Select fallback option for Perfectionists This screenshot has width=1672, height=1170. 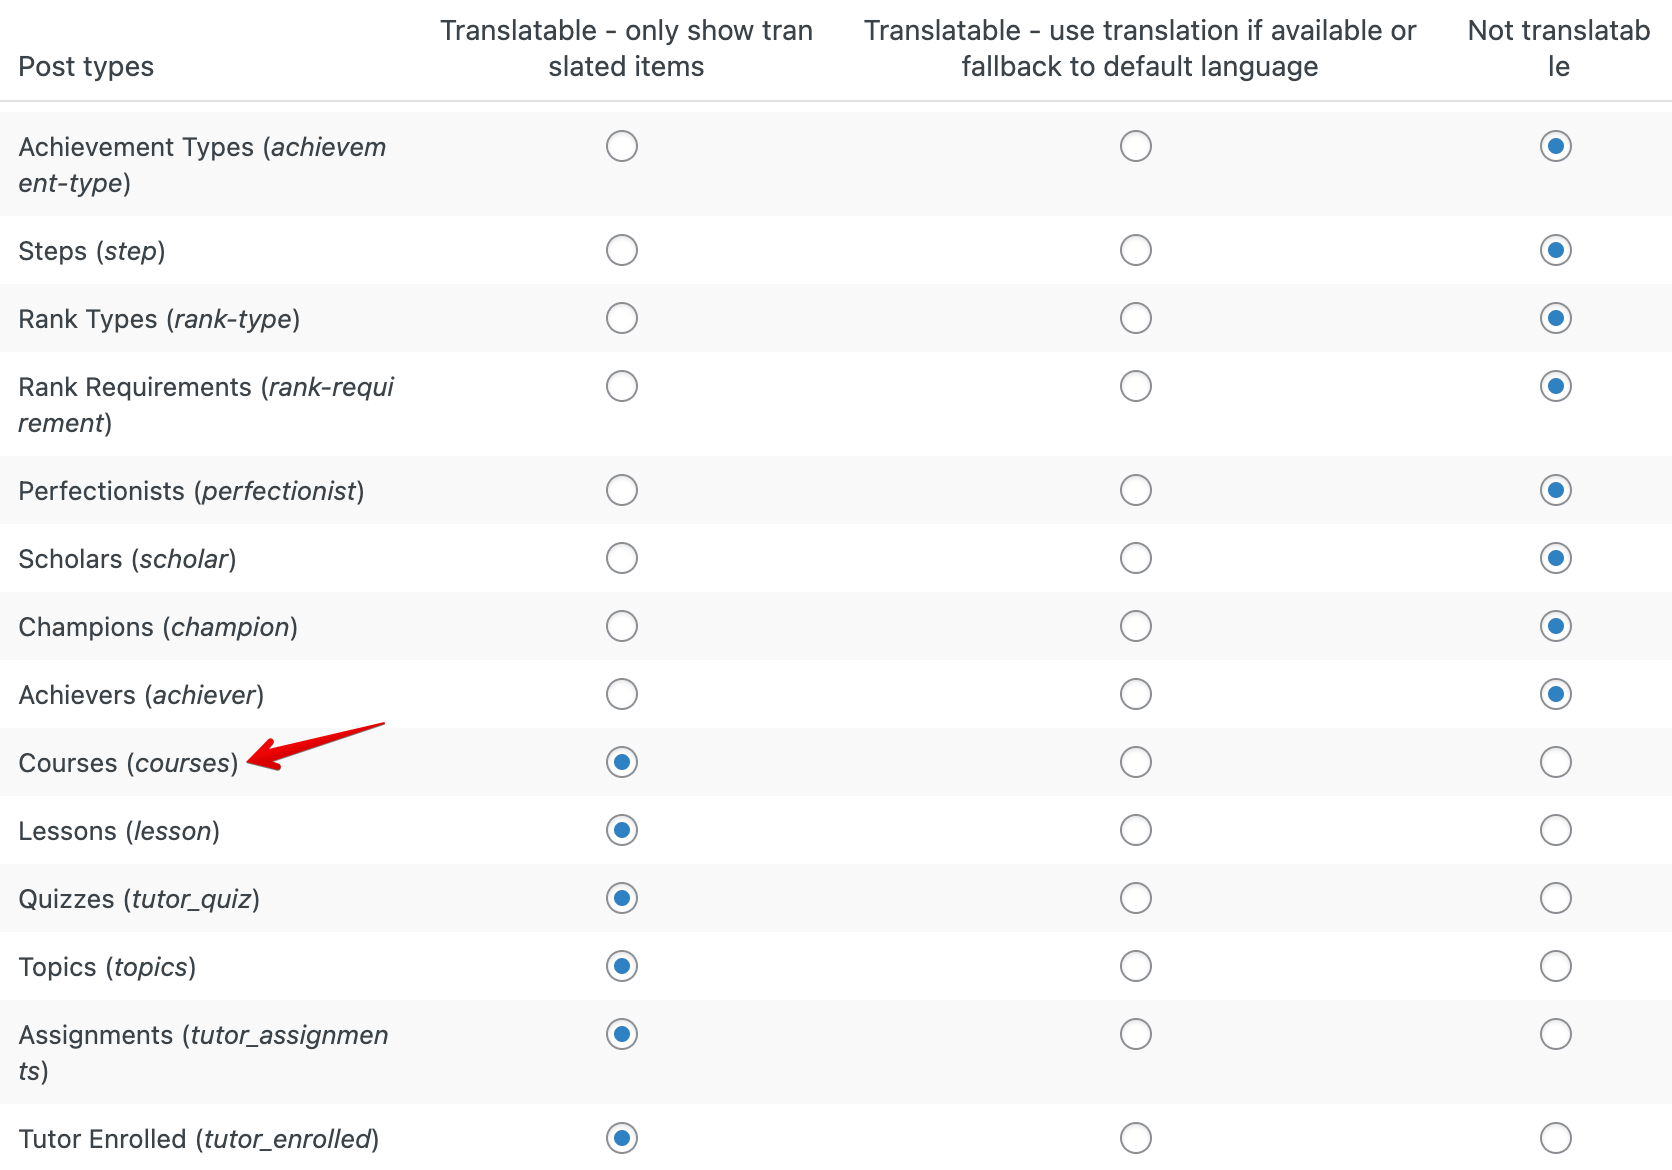(x=1136, y=490)
